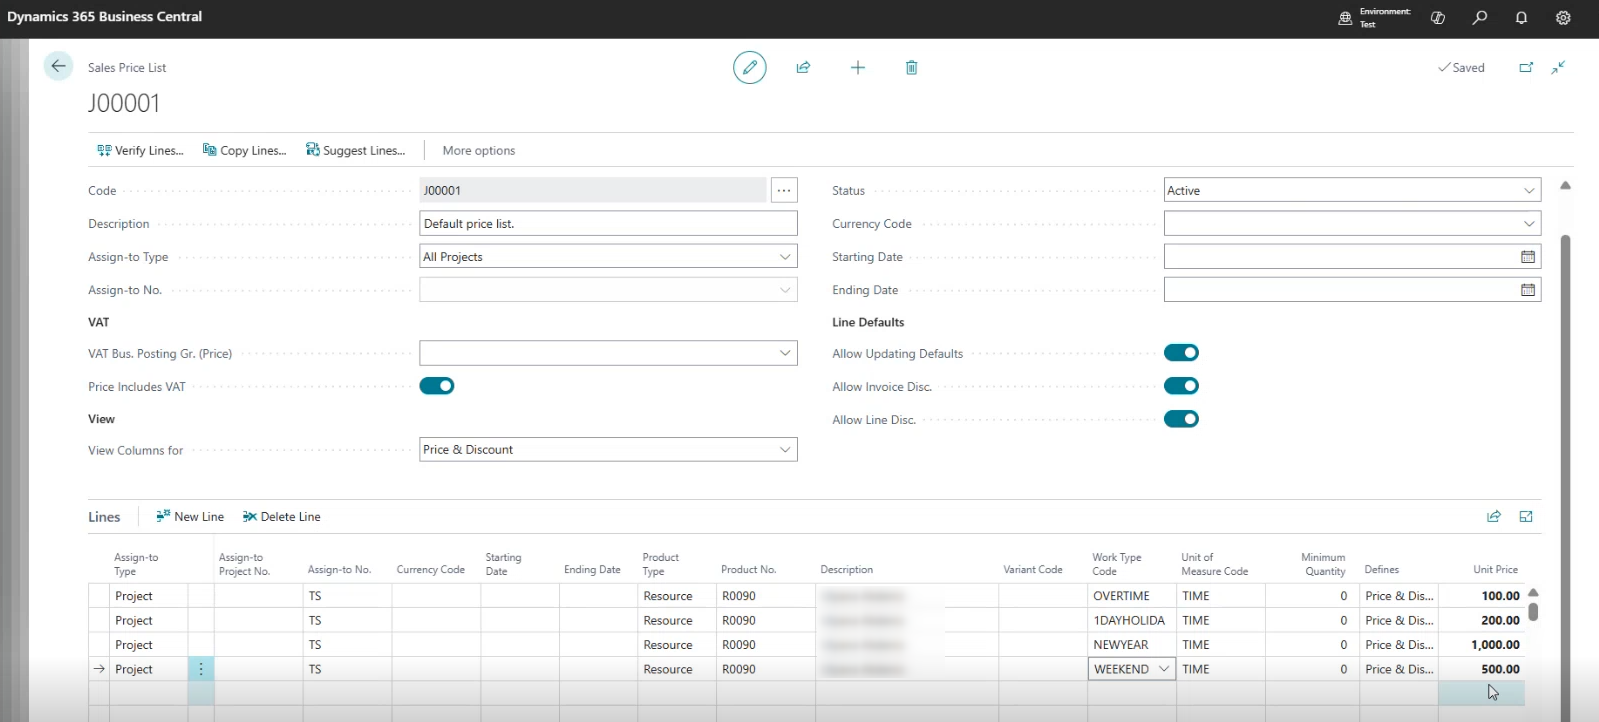1599x722 pixels.
Task: Open More options menu
Action: click(479, 150)
